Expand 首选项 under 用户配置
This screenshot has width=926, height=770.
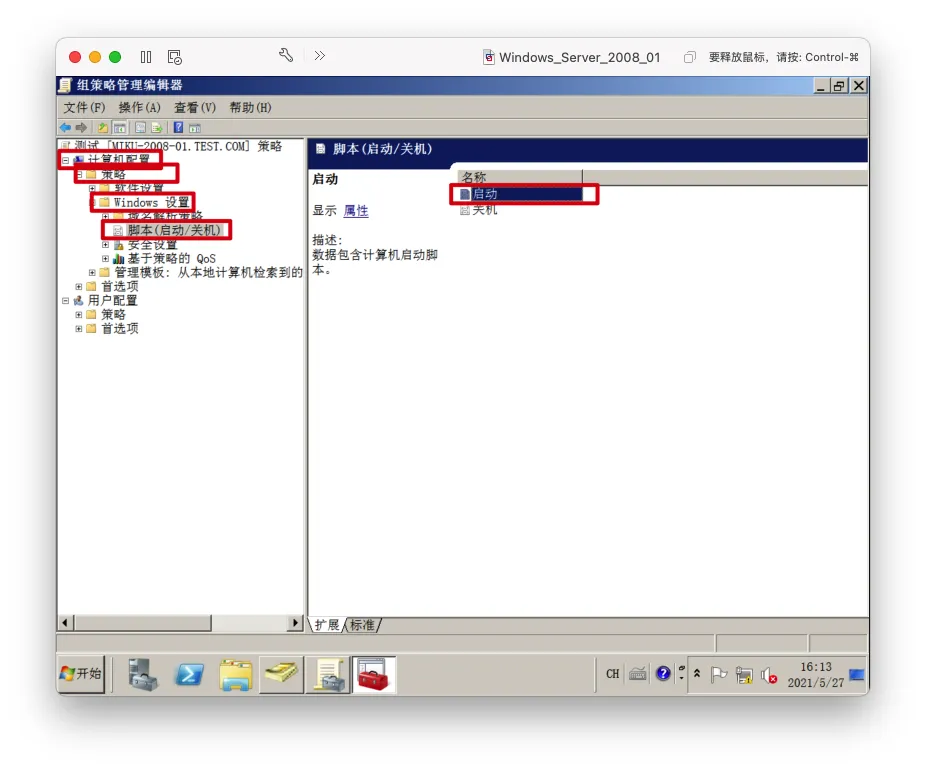79,329
